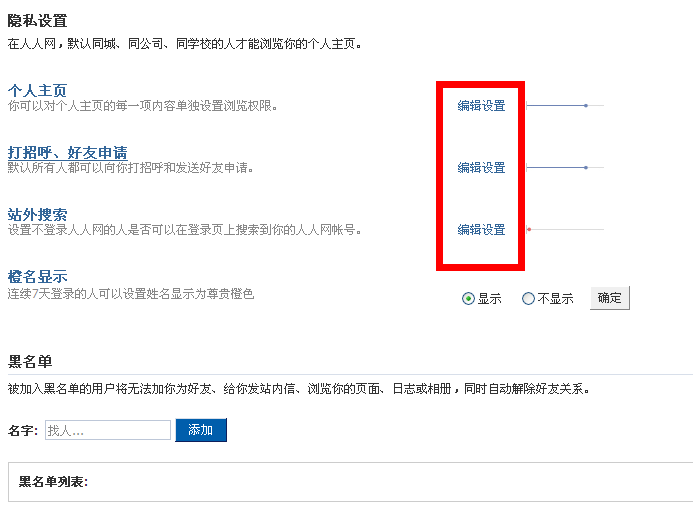
Task: Open 编辑设置 for 打招呼、好友申请
Action: [481, 168]
